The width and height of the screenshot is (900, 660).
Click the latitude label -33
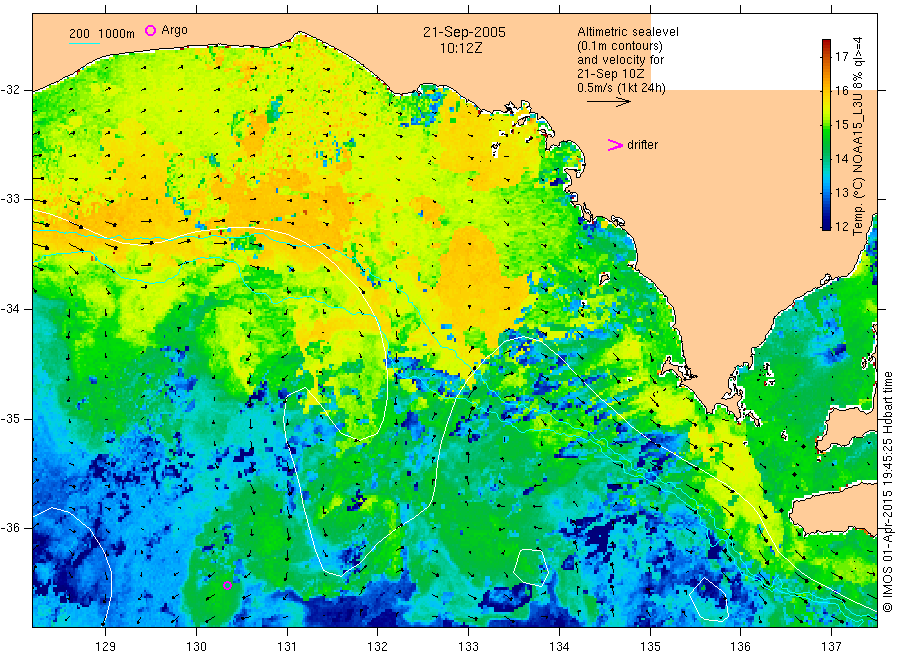click(x=10, y=199)
